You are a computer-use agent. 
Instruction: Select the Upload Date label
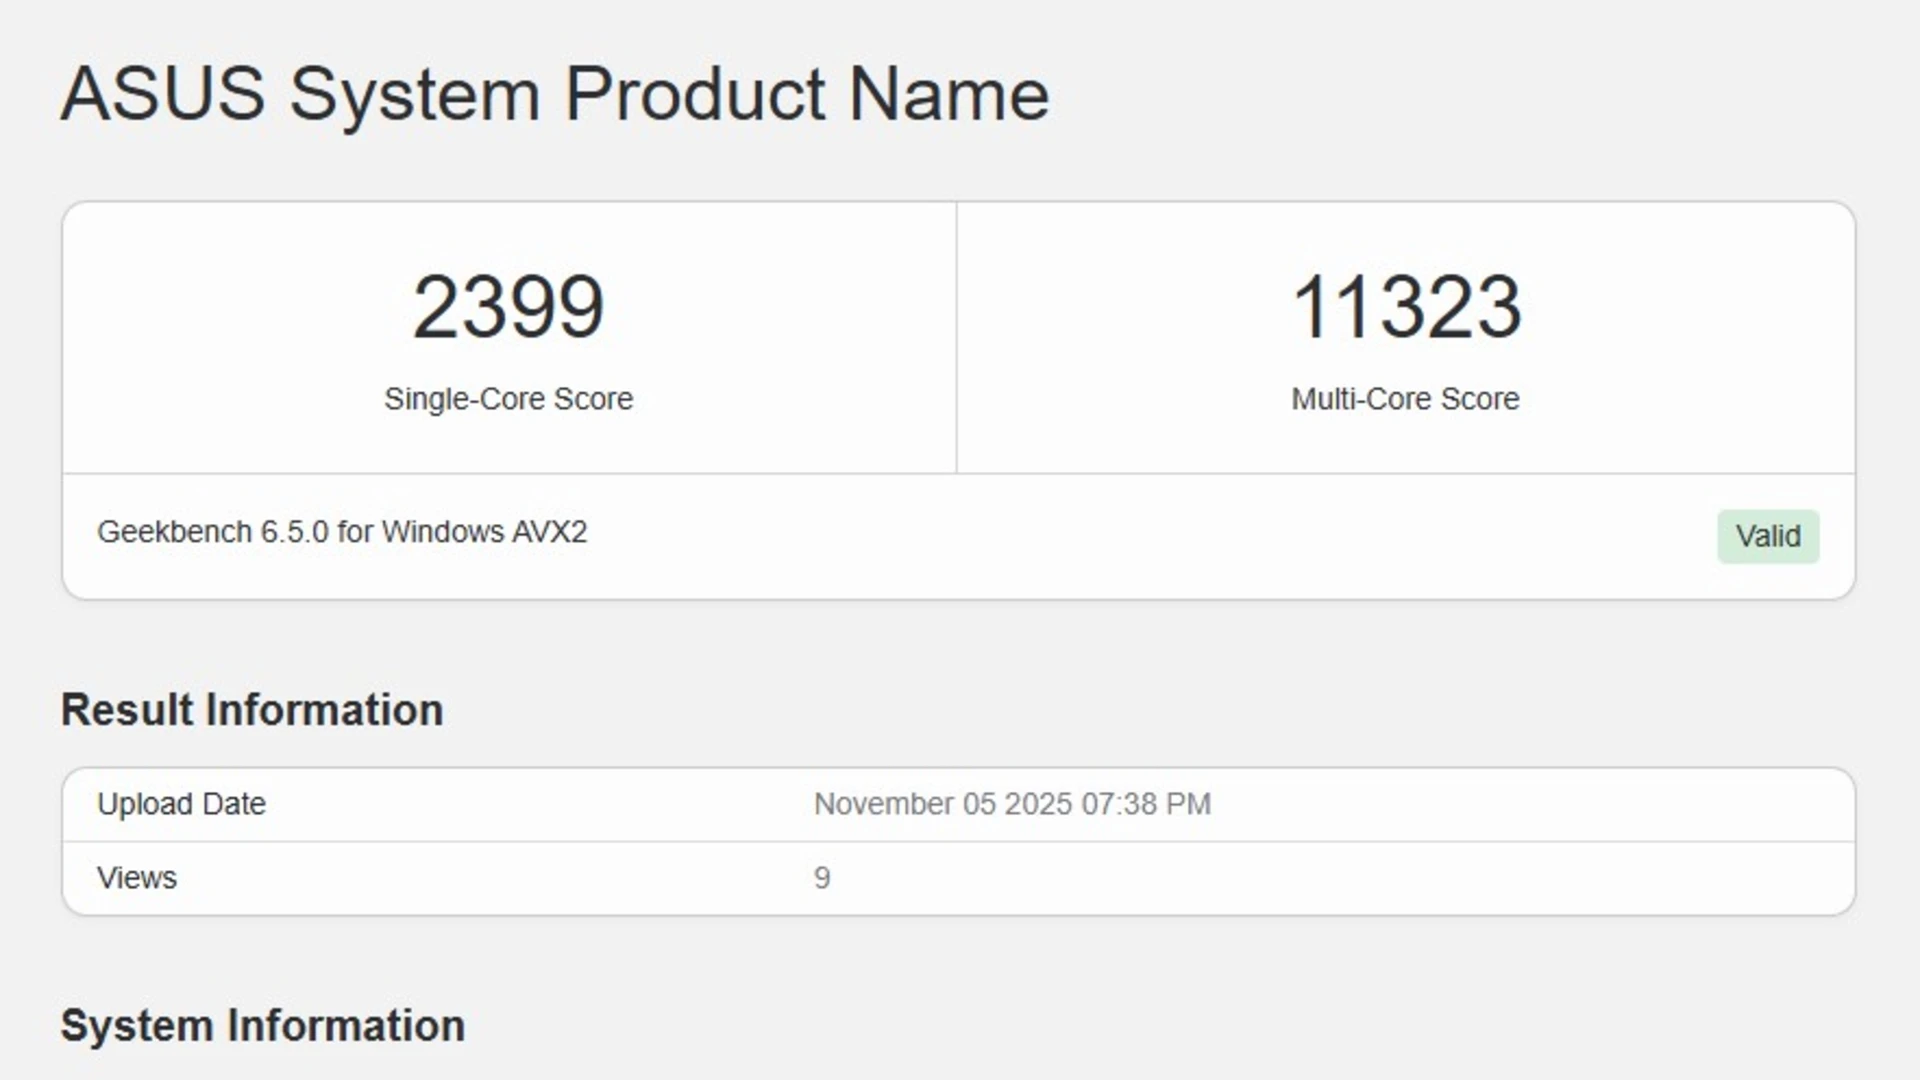(x=181, y=804)
